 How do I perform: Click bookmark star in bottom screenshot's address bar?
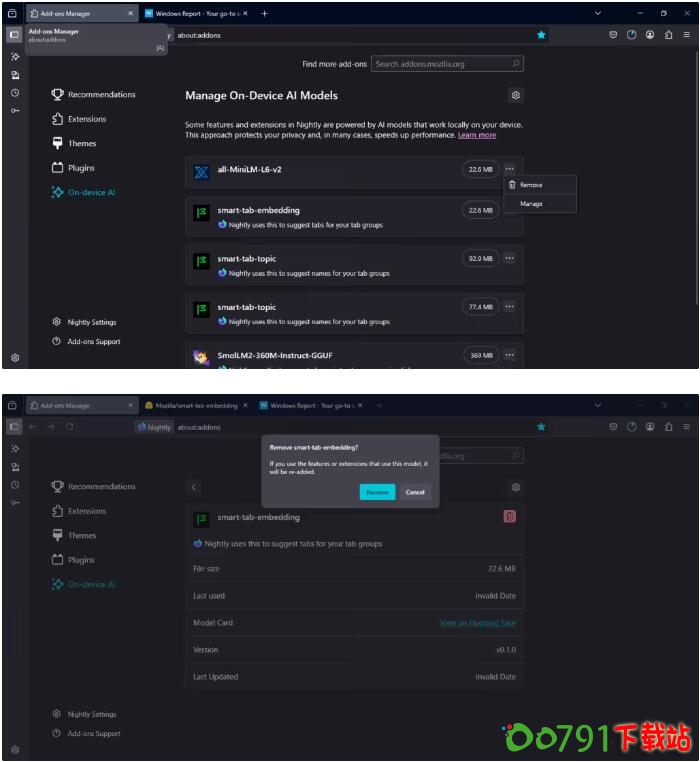541,427
